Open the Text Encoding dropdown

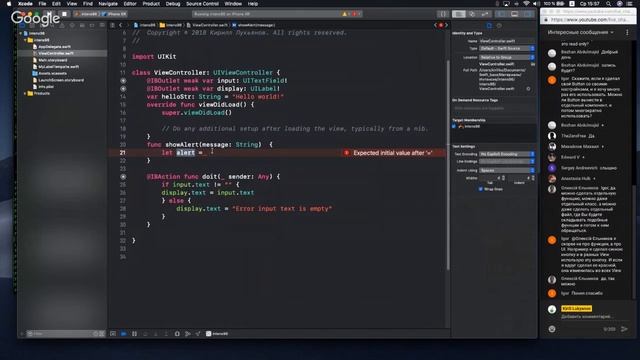coord(507,154)
